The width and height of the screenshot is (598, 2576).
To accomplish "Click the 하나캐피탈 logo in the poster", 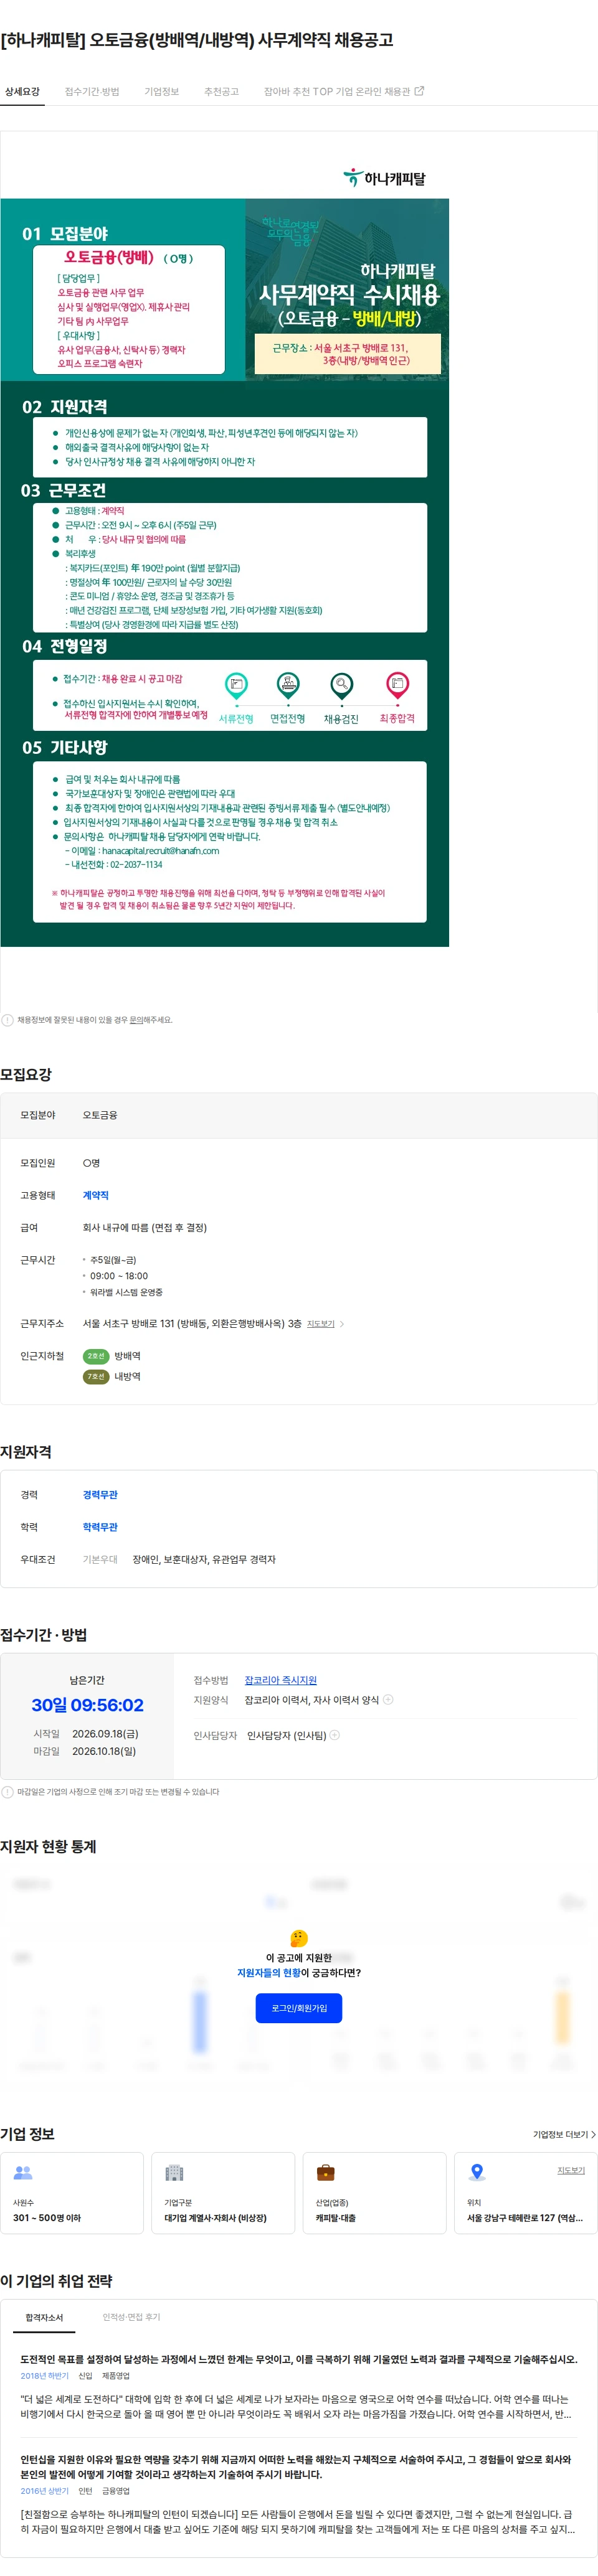I will (x=385, y=178).
